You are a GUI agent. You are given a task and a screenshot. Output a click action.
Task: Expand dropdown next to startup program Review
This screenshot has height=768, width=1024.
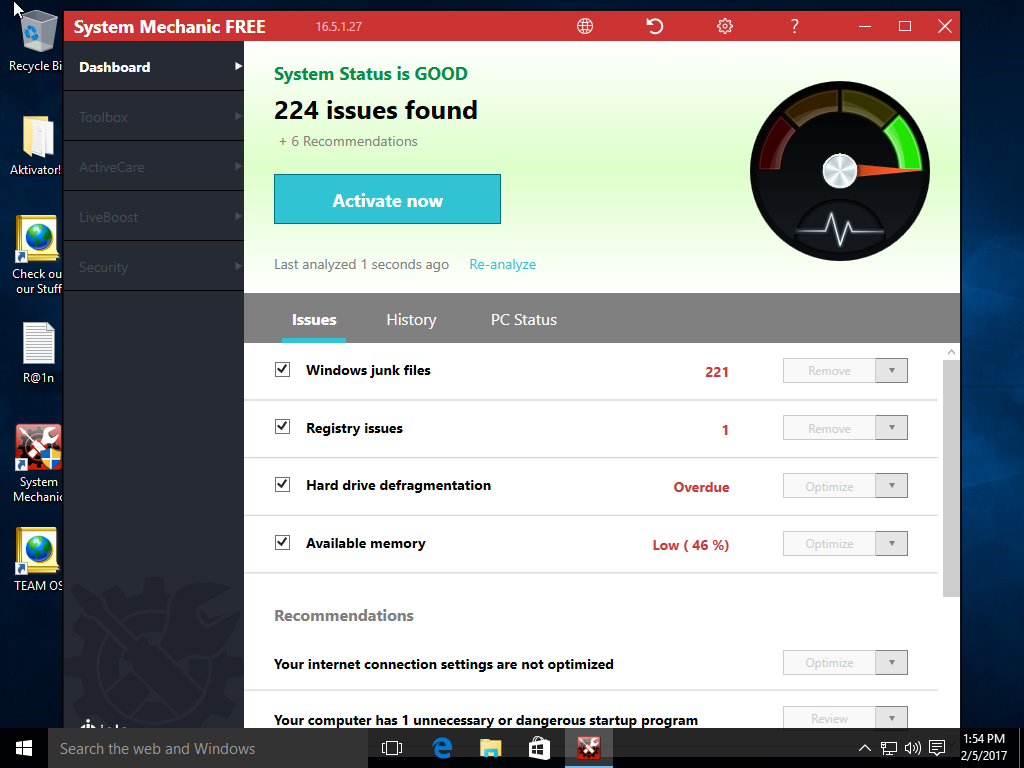click(x=891, y=718)
